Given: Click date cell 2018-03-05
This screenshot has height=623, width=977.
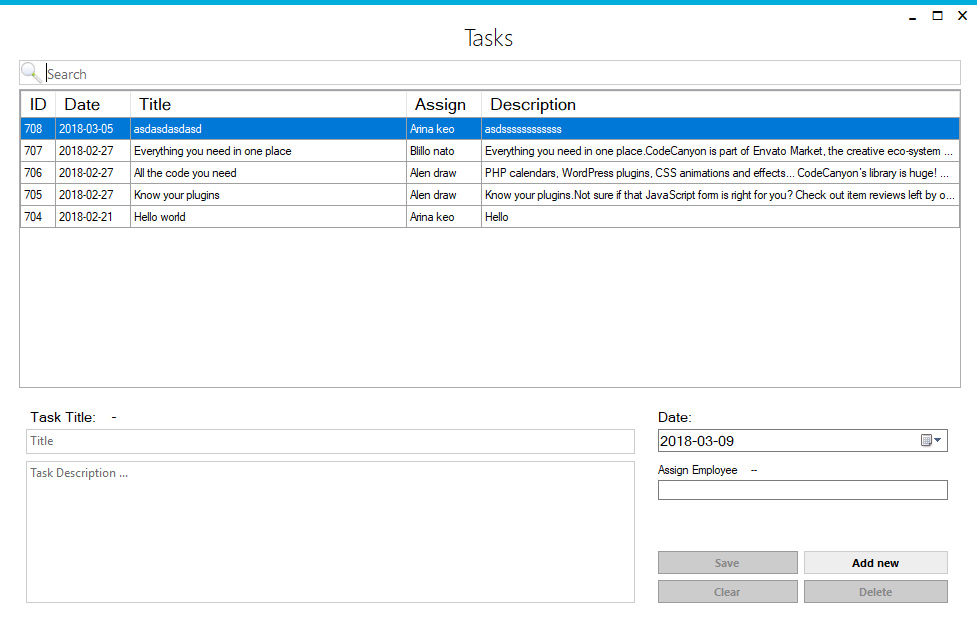Looking at the screenshot, I should pyautogui.click(x=93, y=129).
